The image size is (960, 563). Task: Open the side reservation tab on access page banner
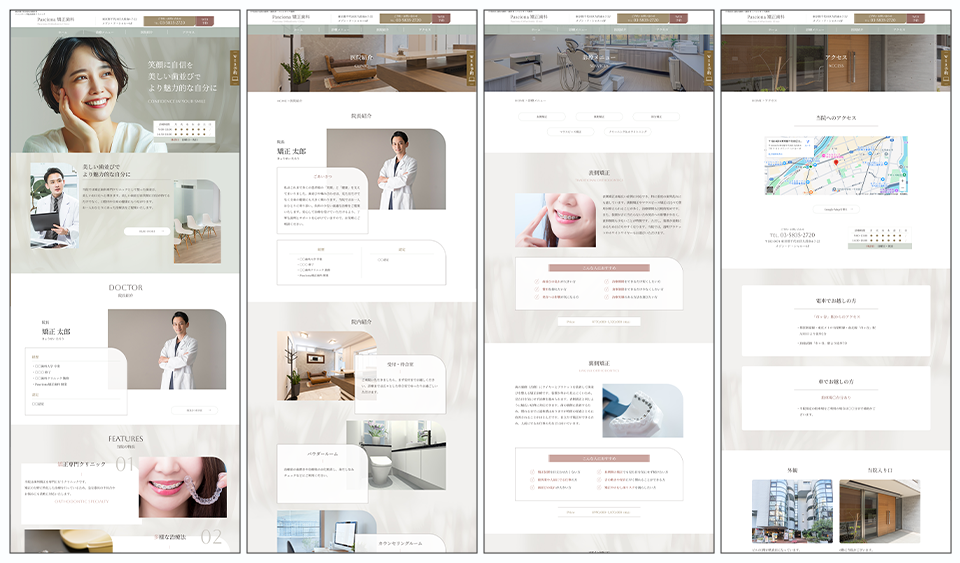click(946, 67)
